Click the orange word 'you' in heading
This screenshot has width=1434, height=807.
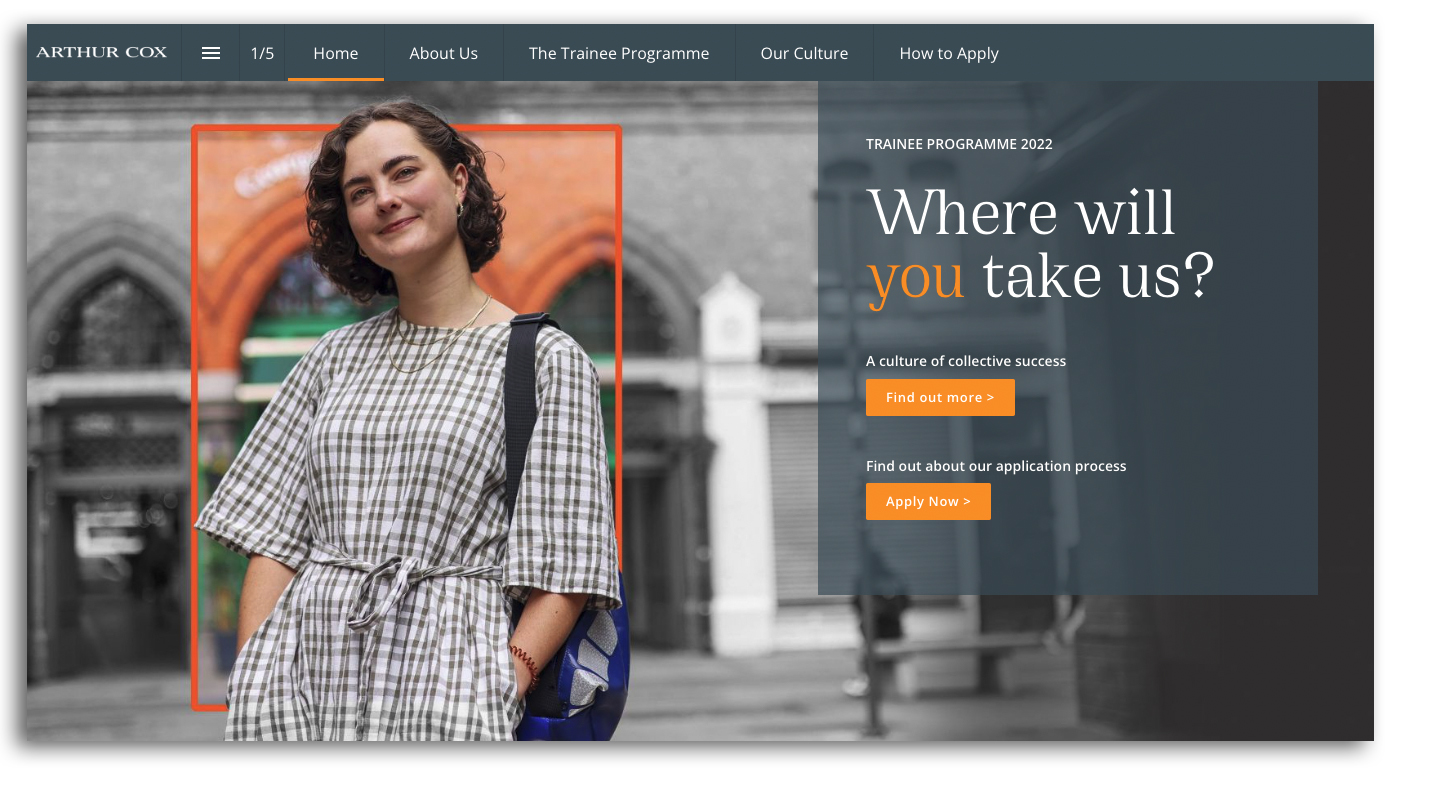click(916, 278)
